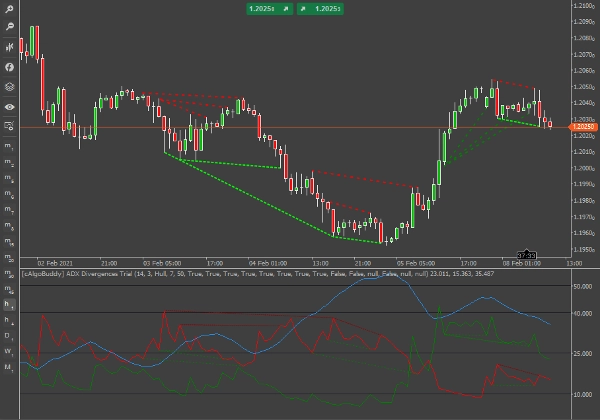Select the h1 timeframe button
This screenshot has width=600, height=420.
click(x=9, y=303)
